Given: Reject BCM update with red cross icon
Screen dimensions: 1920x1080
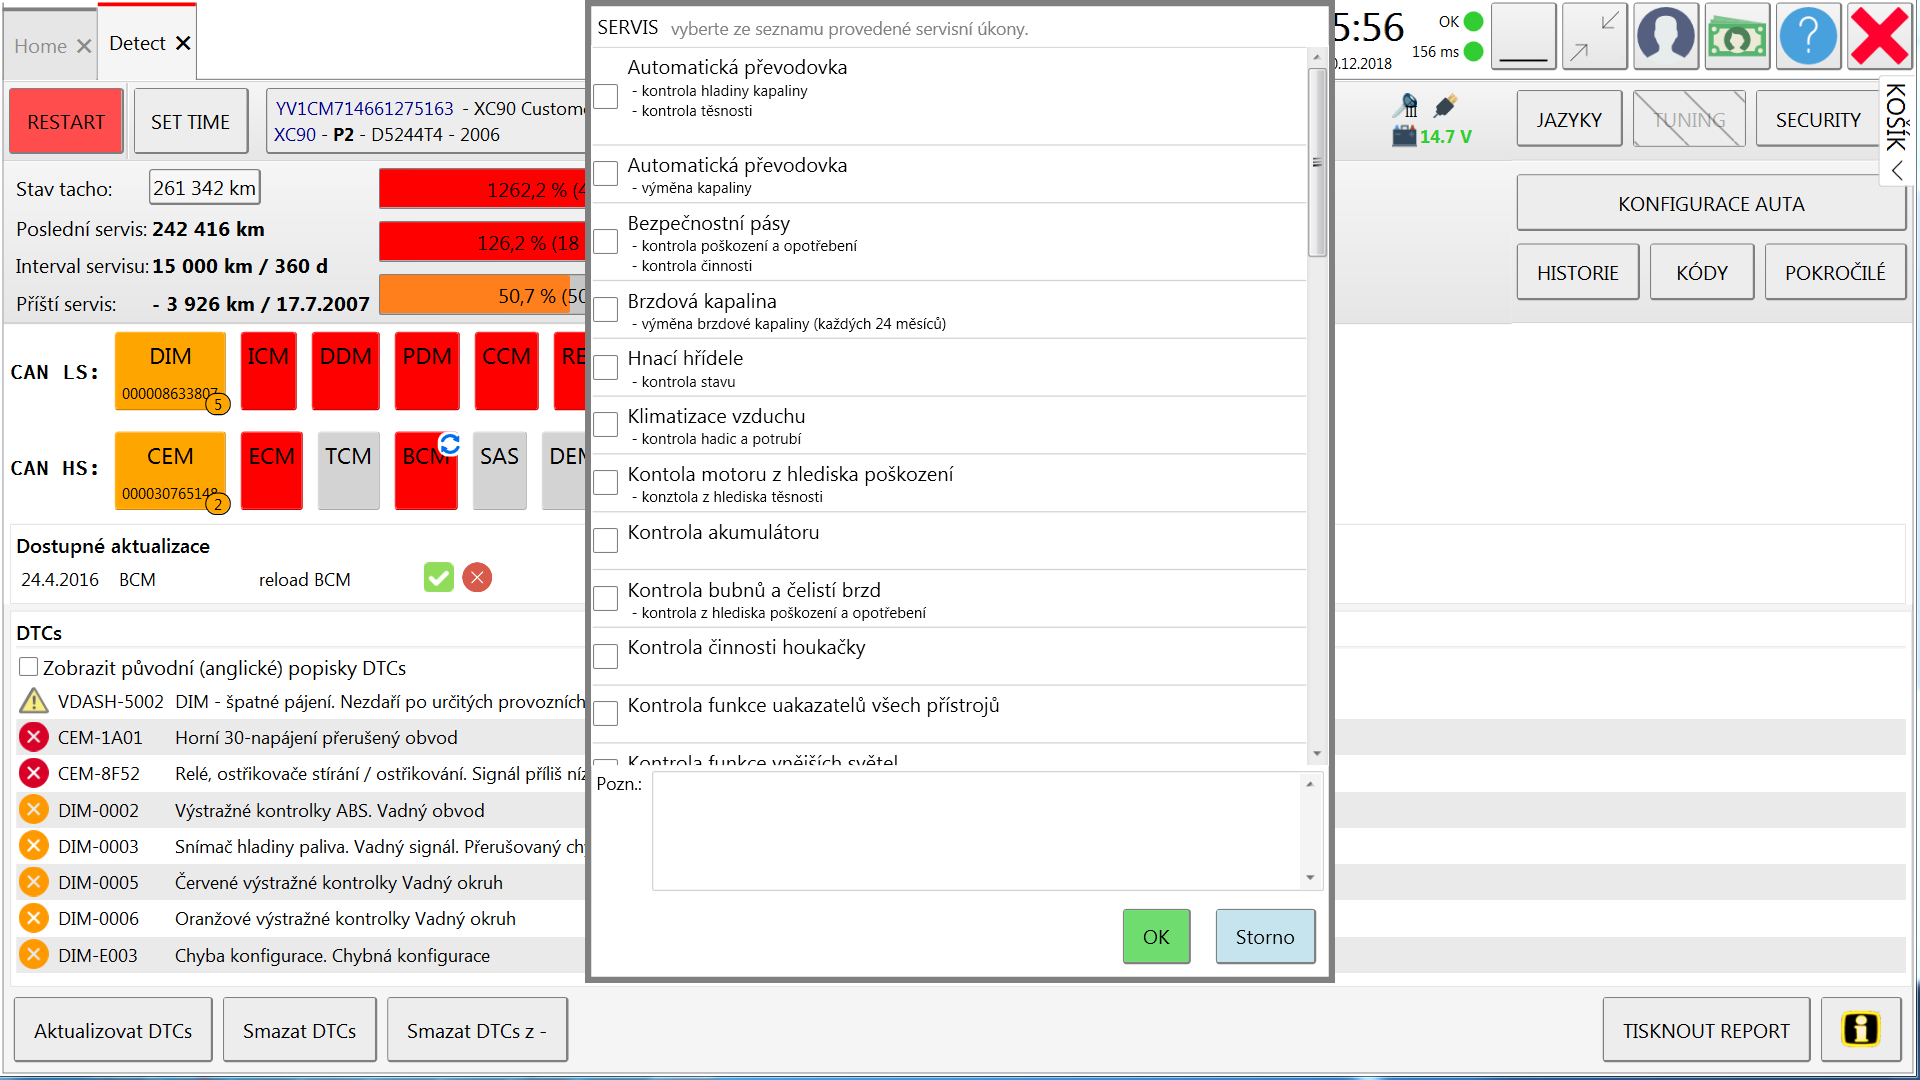Looking at the screenshot, I should [477, 578].
